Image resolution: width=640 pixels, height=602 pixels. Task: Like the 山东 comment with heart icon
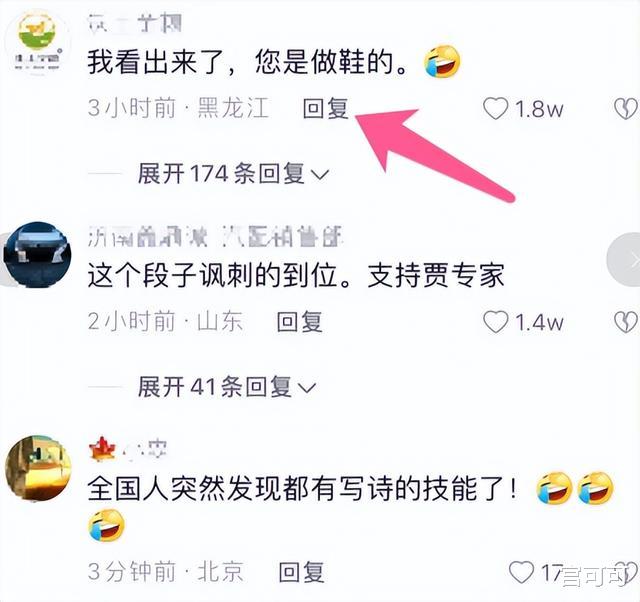coord(496,322)
